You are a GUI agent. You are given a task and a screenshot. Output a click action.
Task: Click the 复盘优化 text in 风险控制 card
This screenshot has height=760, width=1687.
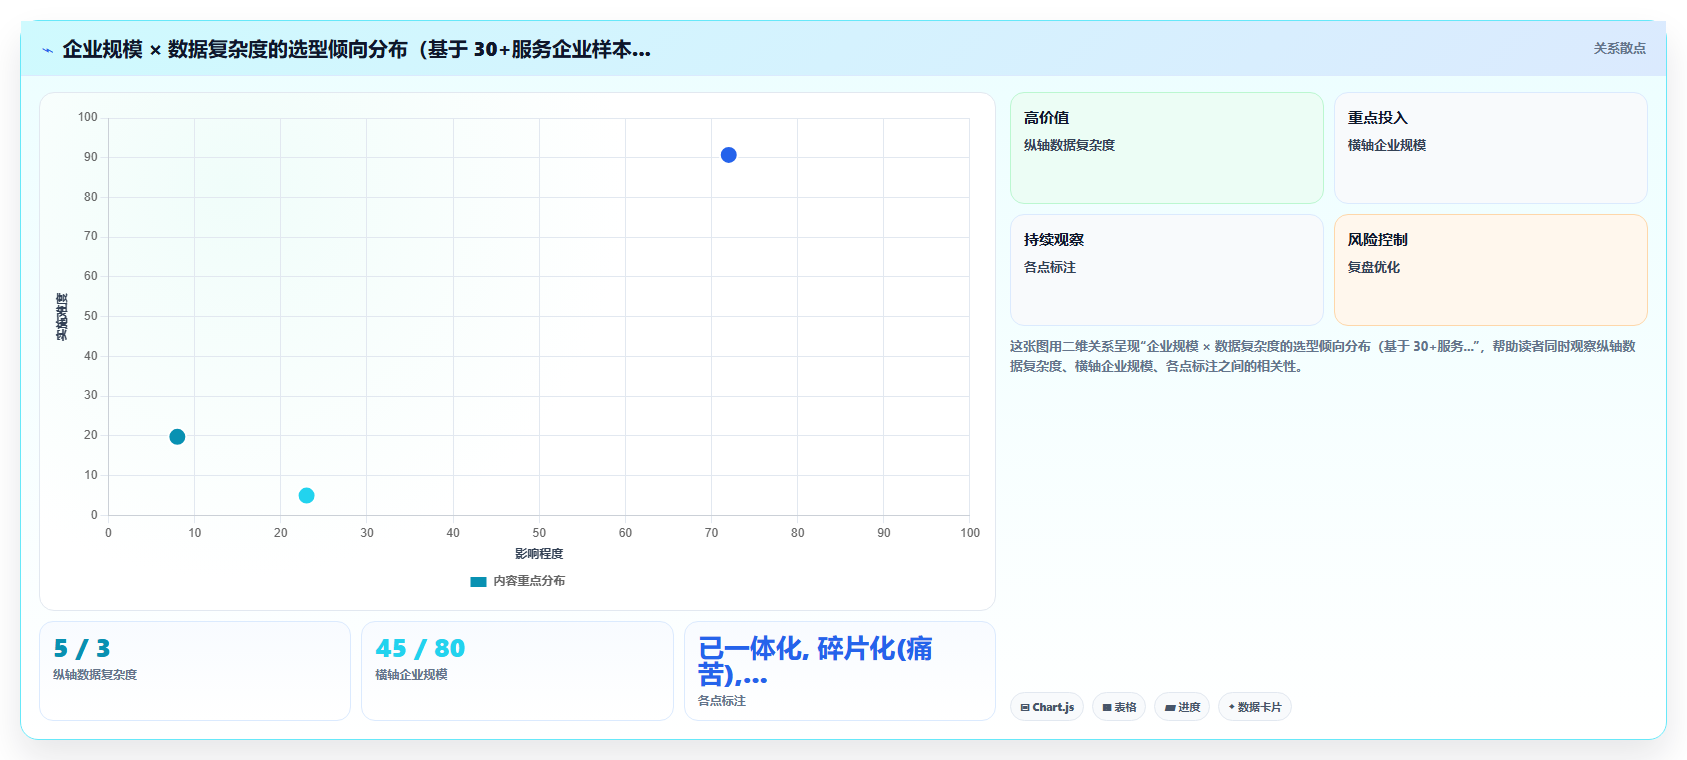[1374, 267]
